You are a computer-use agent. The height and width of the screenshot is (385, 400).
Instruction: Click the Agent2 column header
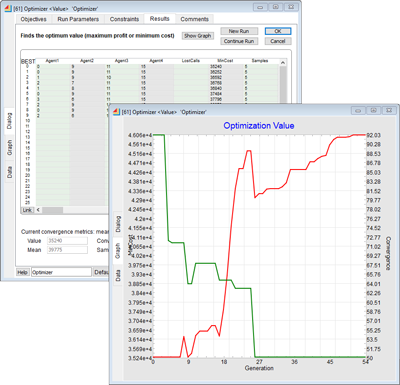tap(87, 61)
